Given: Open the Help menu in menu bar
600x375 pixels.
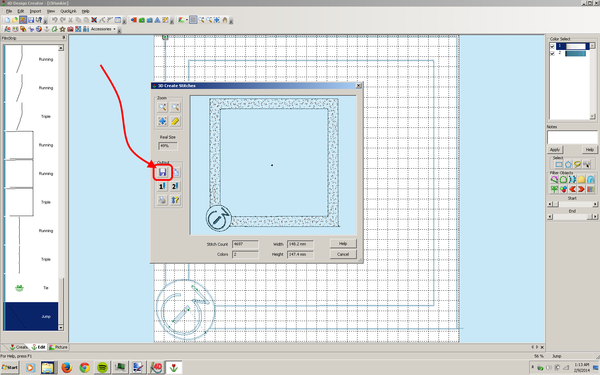Looking at the screenshot, I should coord(85,11).
